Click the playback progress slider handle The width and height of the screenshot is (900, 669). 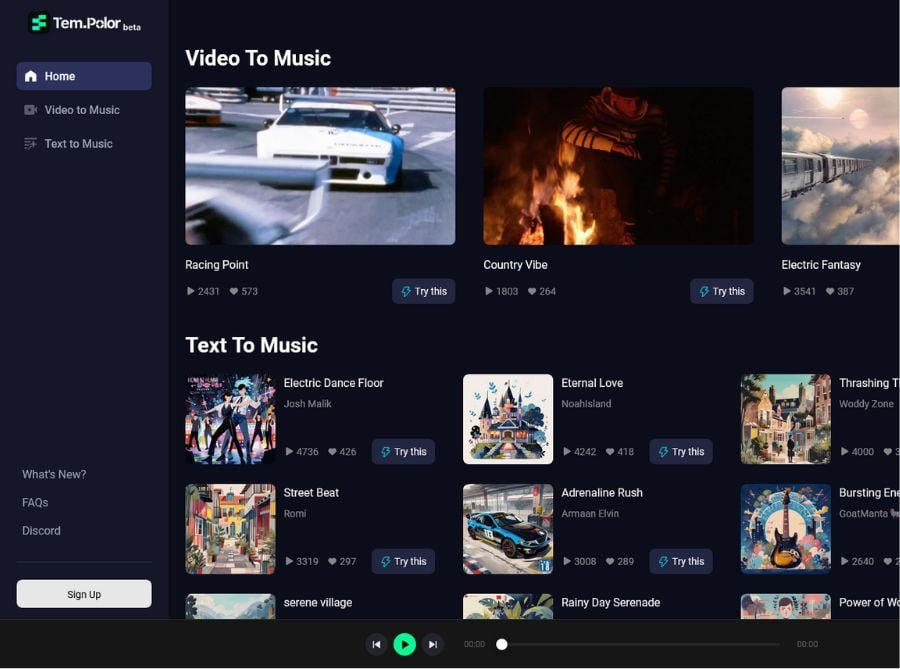click(x=502, y=645)
